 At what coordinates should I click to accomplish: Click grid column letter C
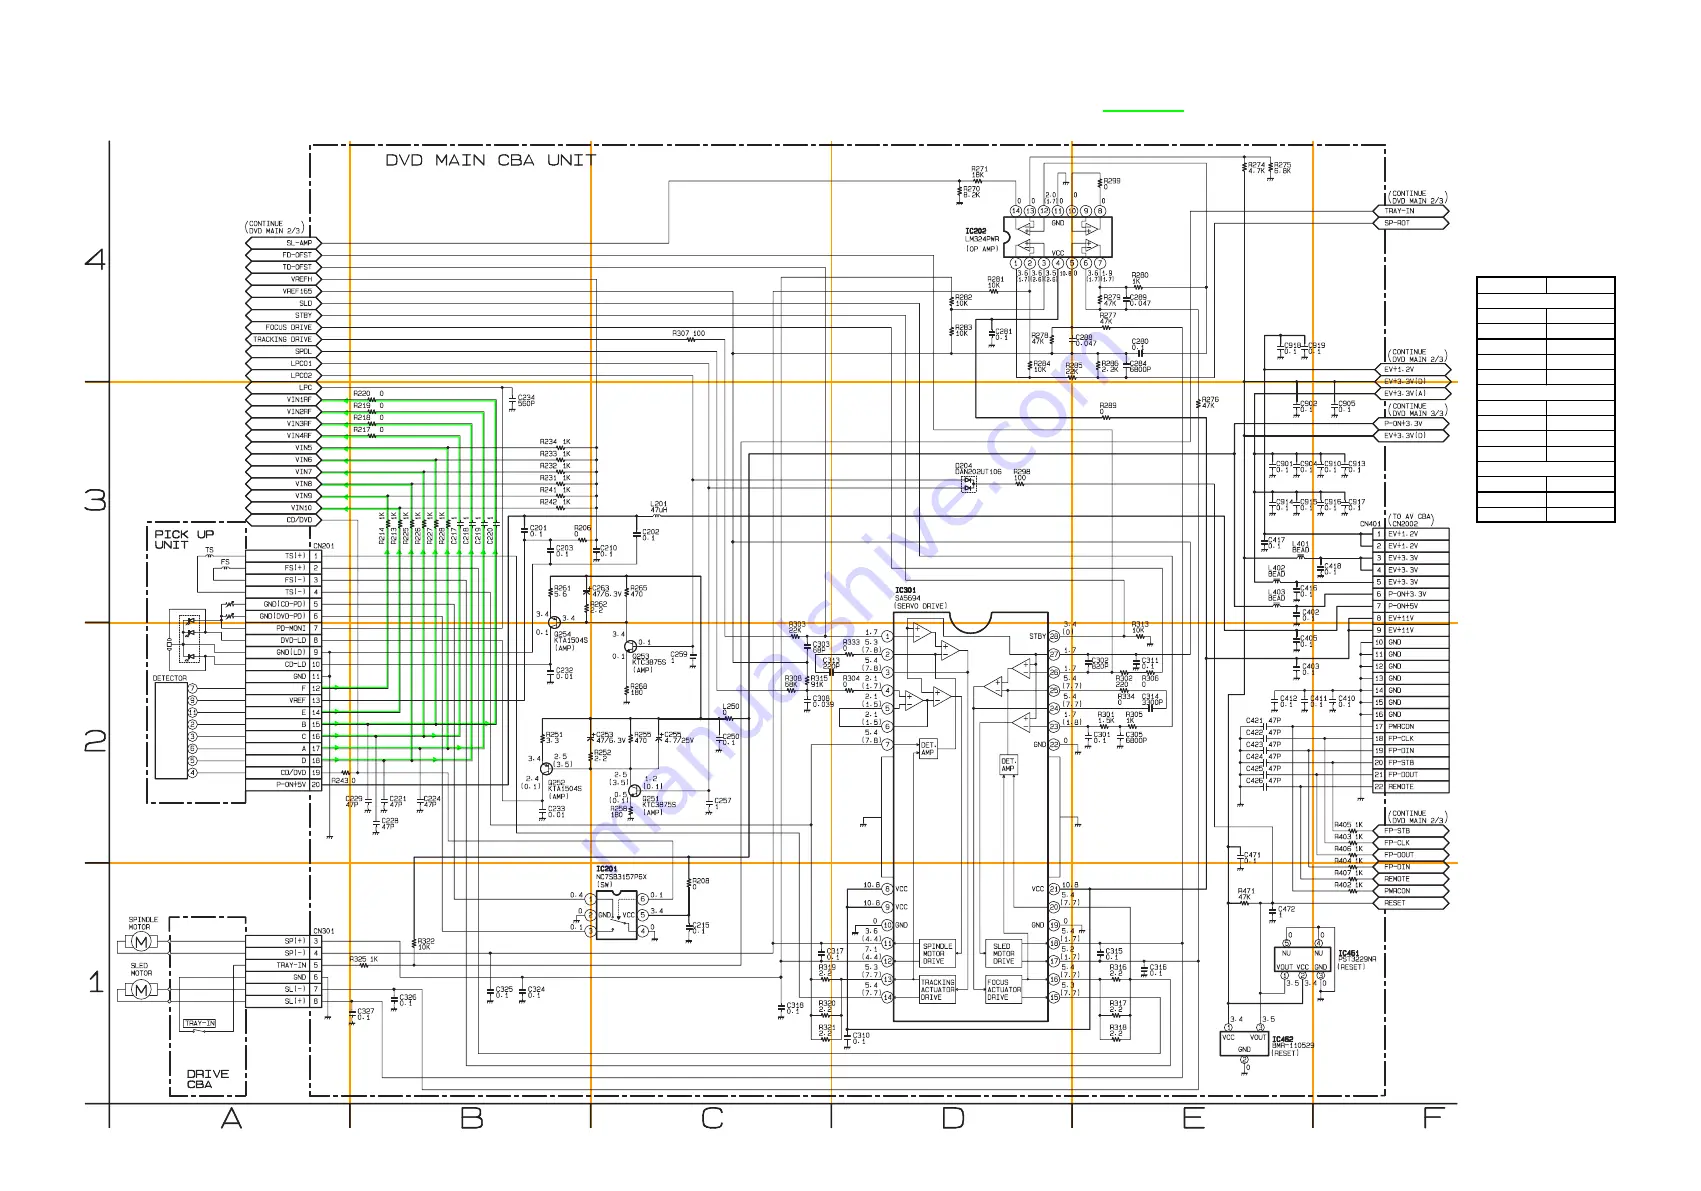712,1118
